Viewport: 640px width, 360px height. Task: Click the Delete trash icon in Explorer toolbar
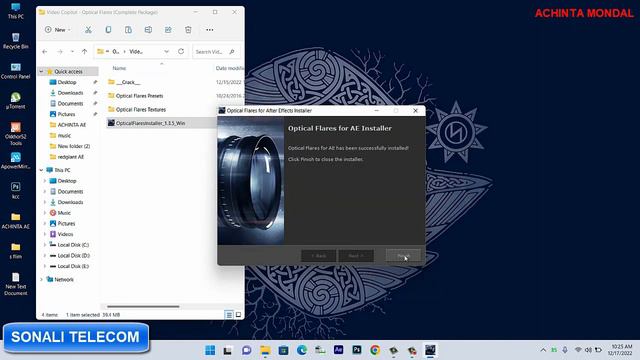[188, 30]
